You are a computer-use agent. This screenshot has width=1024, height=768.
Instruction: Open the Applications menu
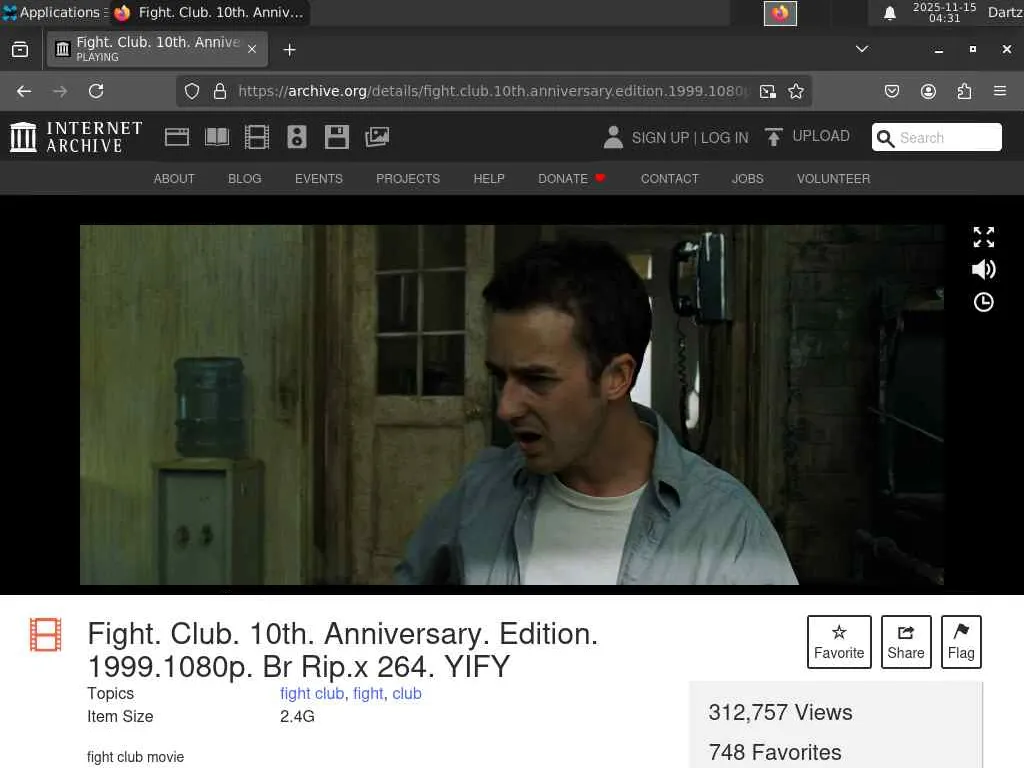[54, 12]
